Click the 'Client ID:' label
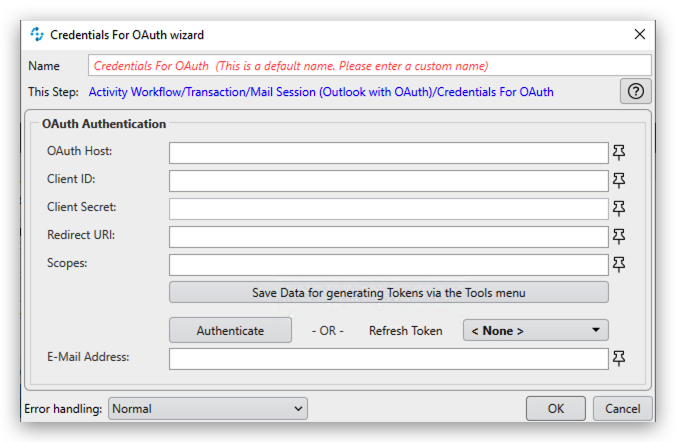676x442 pixels. [71, 179]
